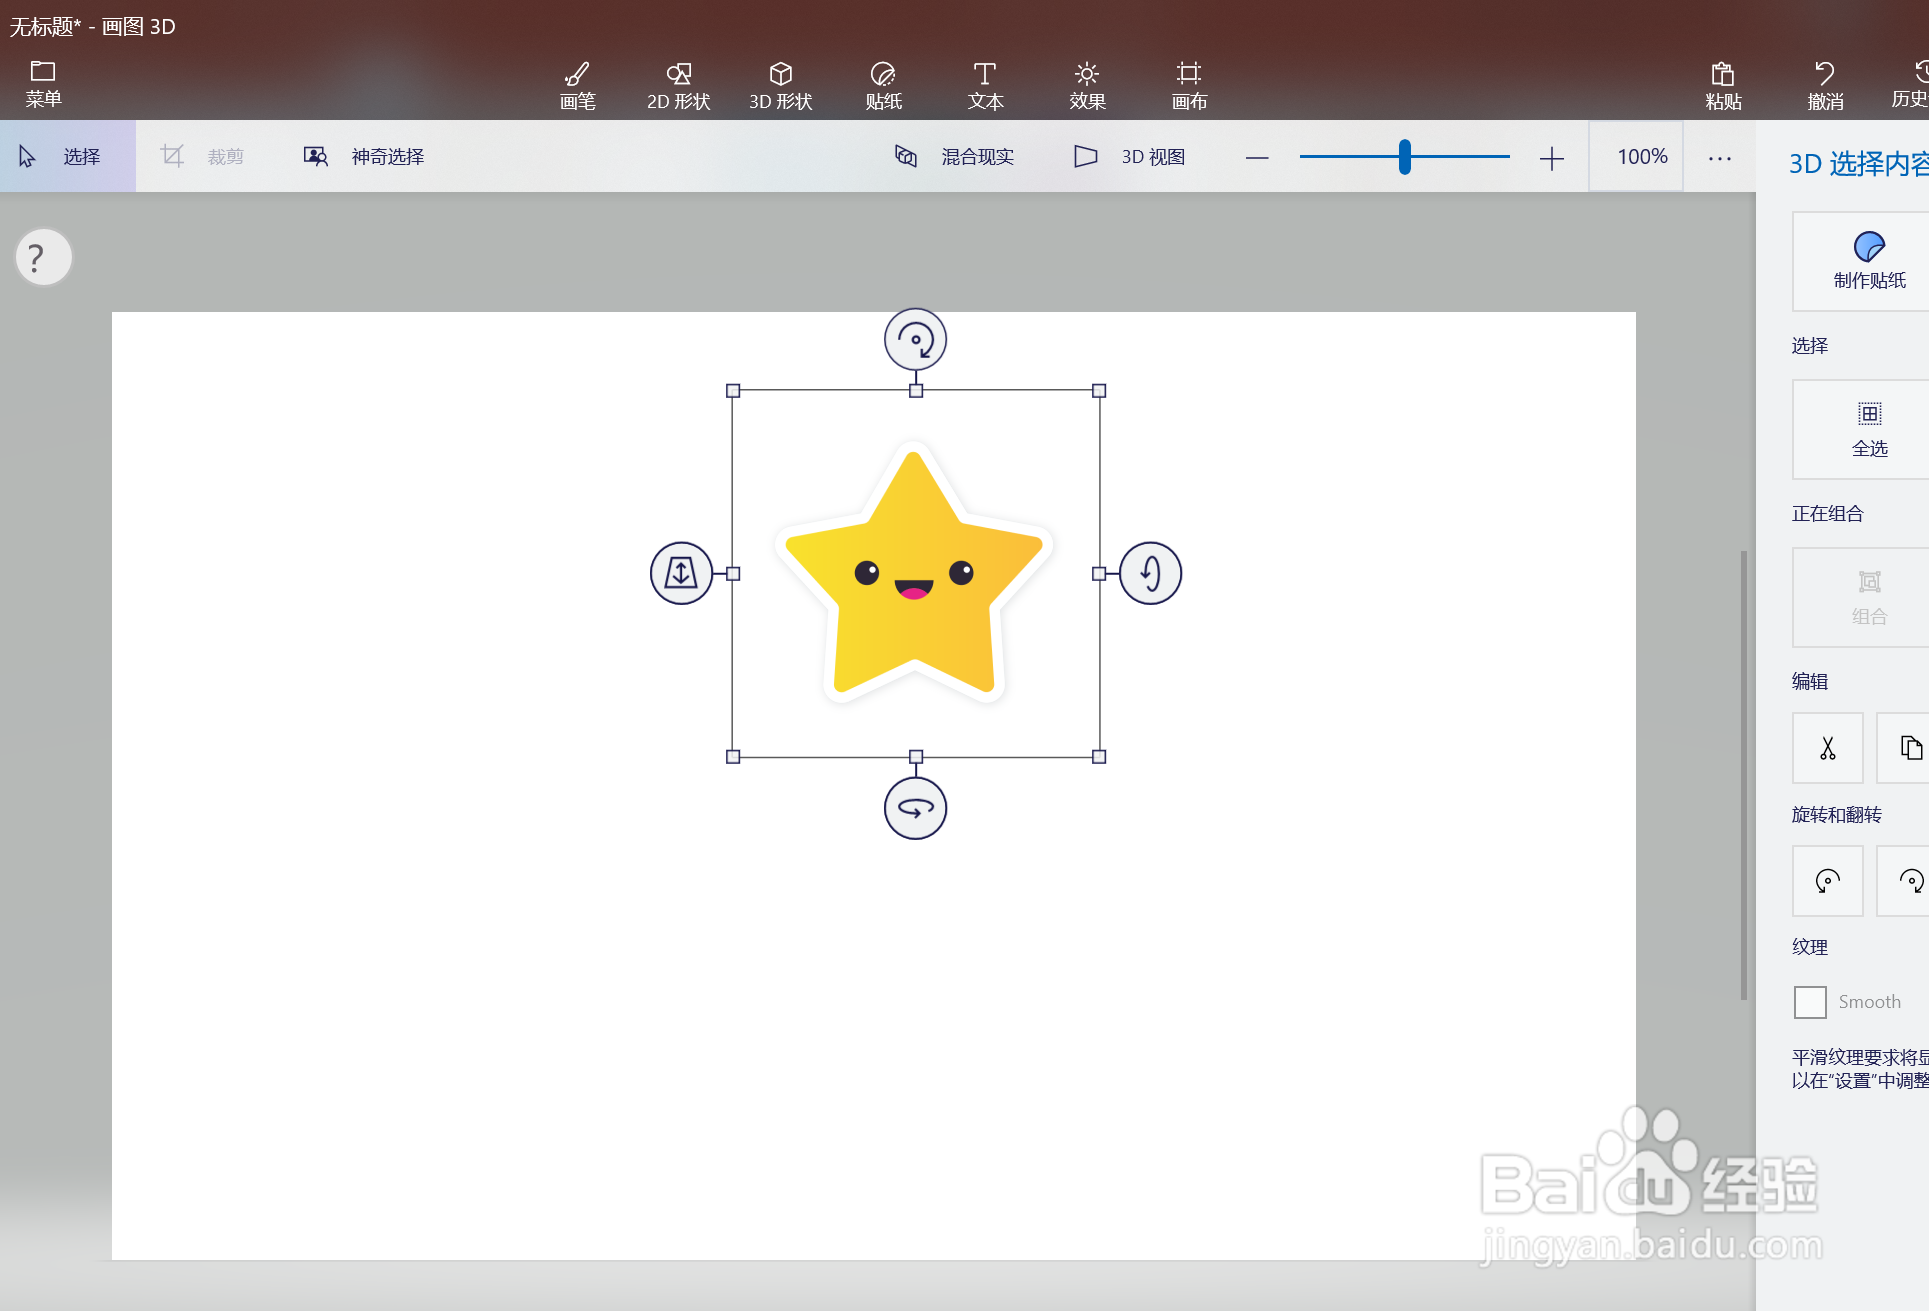Viewport: 1929px width, 1311px height.
Task: Open the 贴纸 stickers panel
Action: point(883,85)
